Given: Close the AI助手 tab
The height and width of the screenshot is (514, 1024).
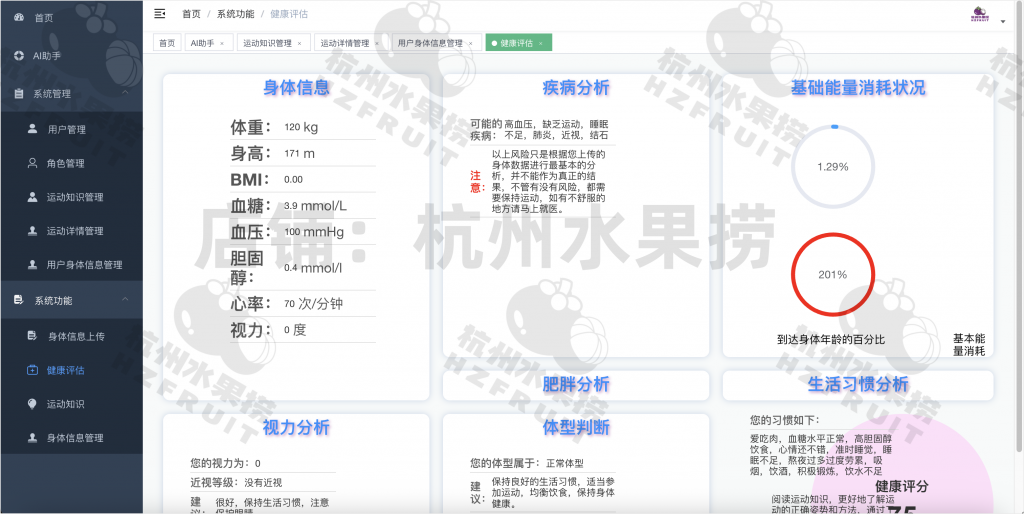Looking at the screenshot, I should click(x=222, y=43).
